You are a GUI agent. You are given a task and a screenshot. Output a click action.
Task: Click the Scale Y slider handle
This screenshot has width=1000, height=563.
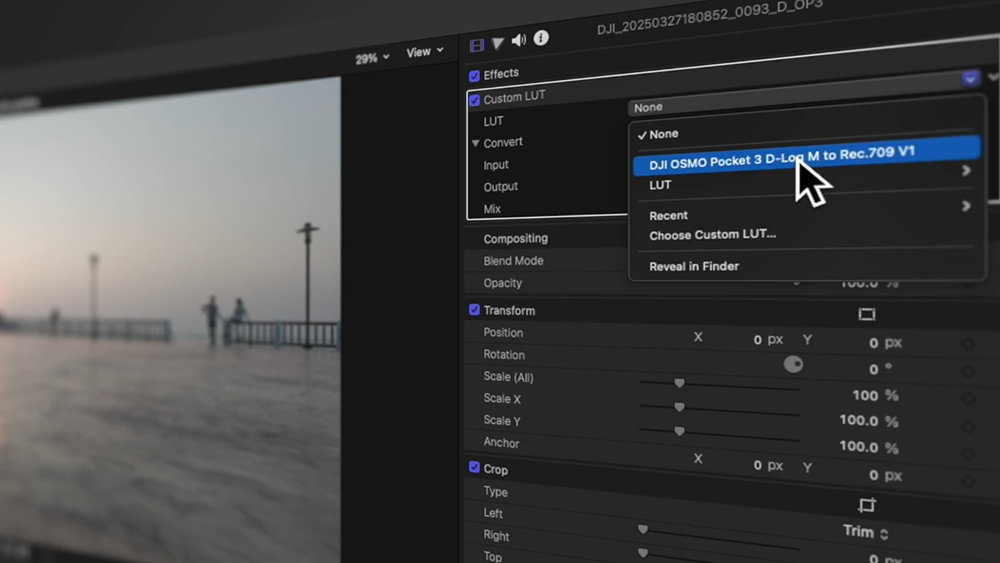[x=679, y=431]
